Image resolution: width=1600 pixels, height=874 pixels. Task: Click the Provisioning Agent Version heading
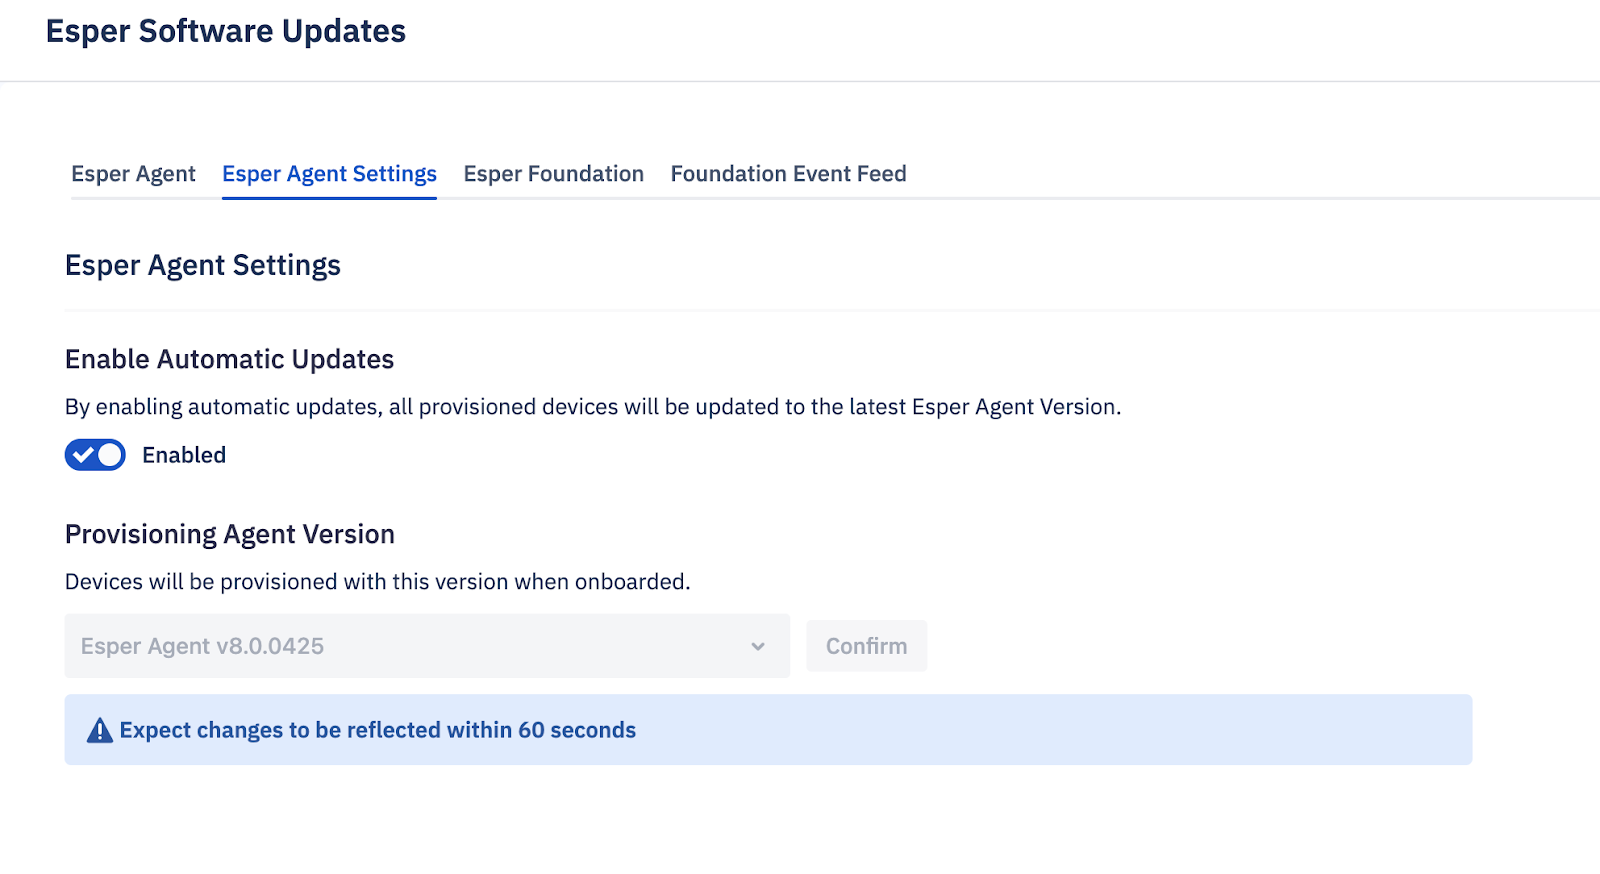(230, 534)
